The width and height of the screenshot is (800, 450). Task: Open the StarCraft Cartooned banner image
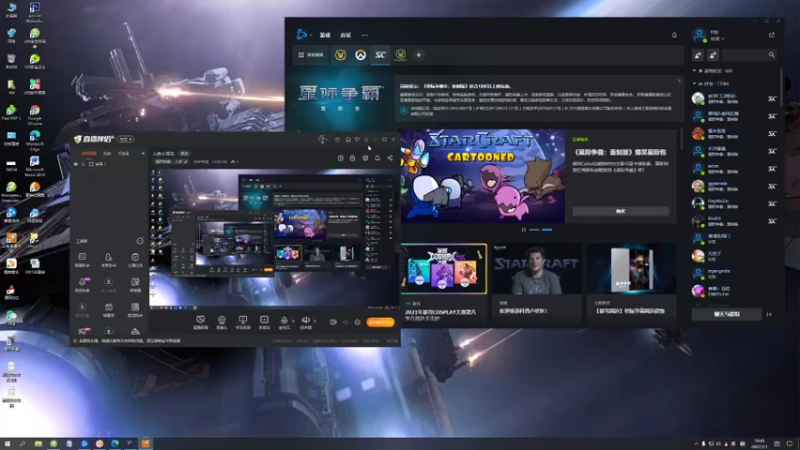483,176
